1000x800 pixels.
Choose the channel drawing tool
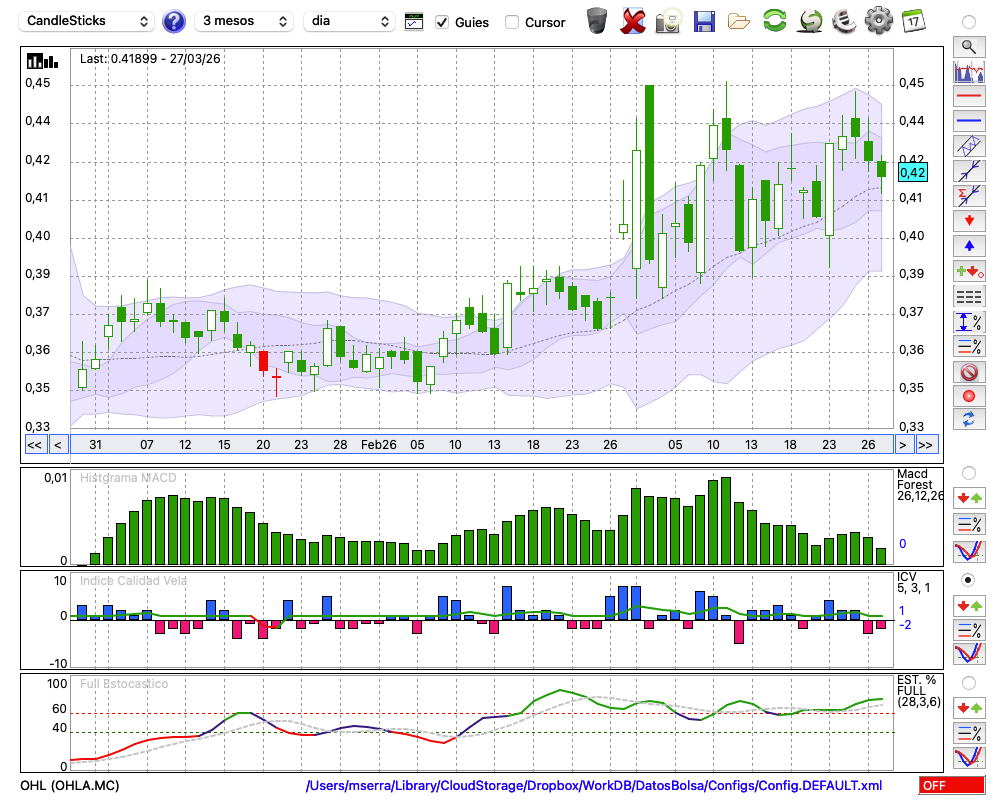pos(968,145)
